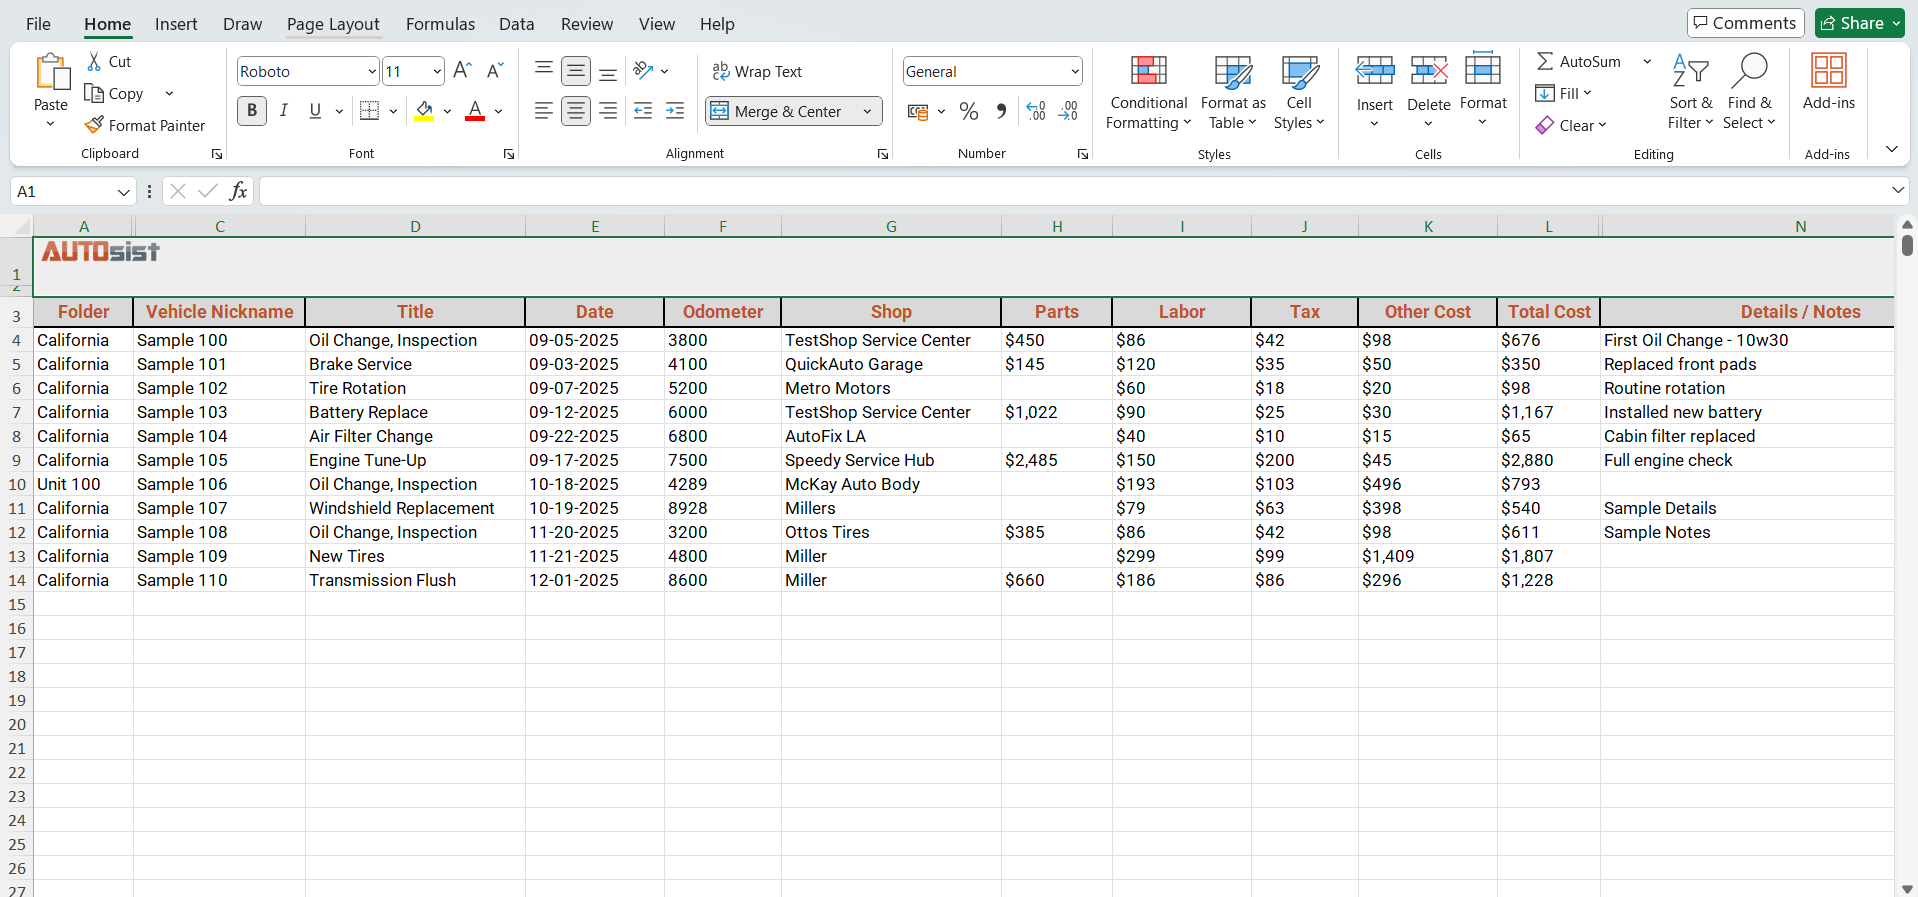Apply Percent Style format
This screenshot has width=1918, height=897.
tap(968, 111)
